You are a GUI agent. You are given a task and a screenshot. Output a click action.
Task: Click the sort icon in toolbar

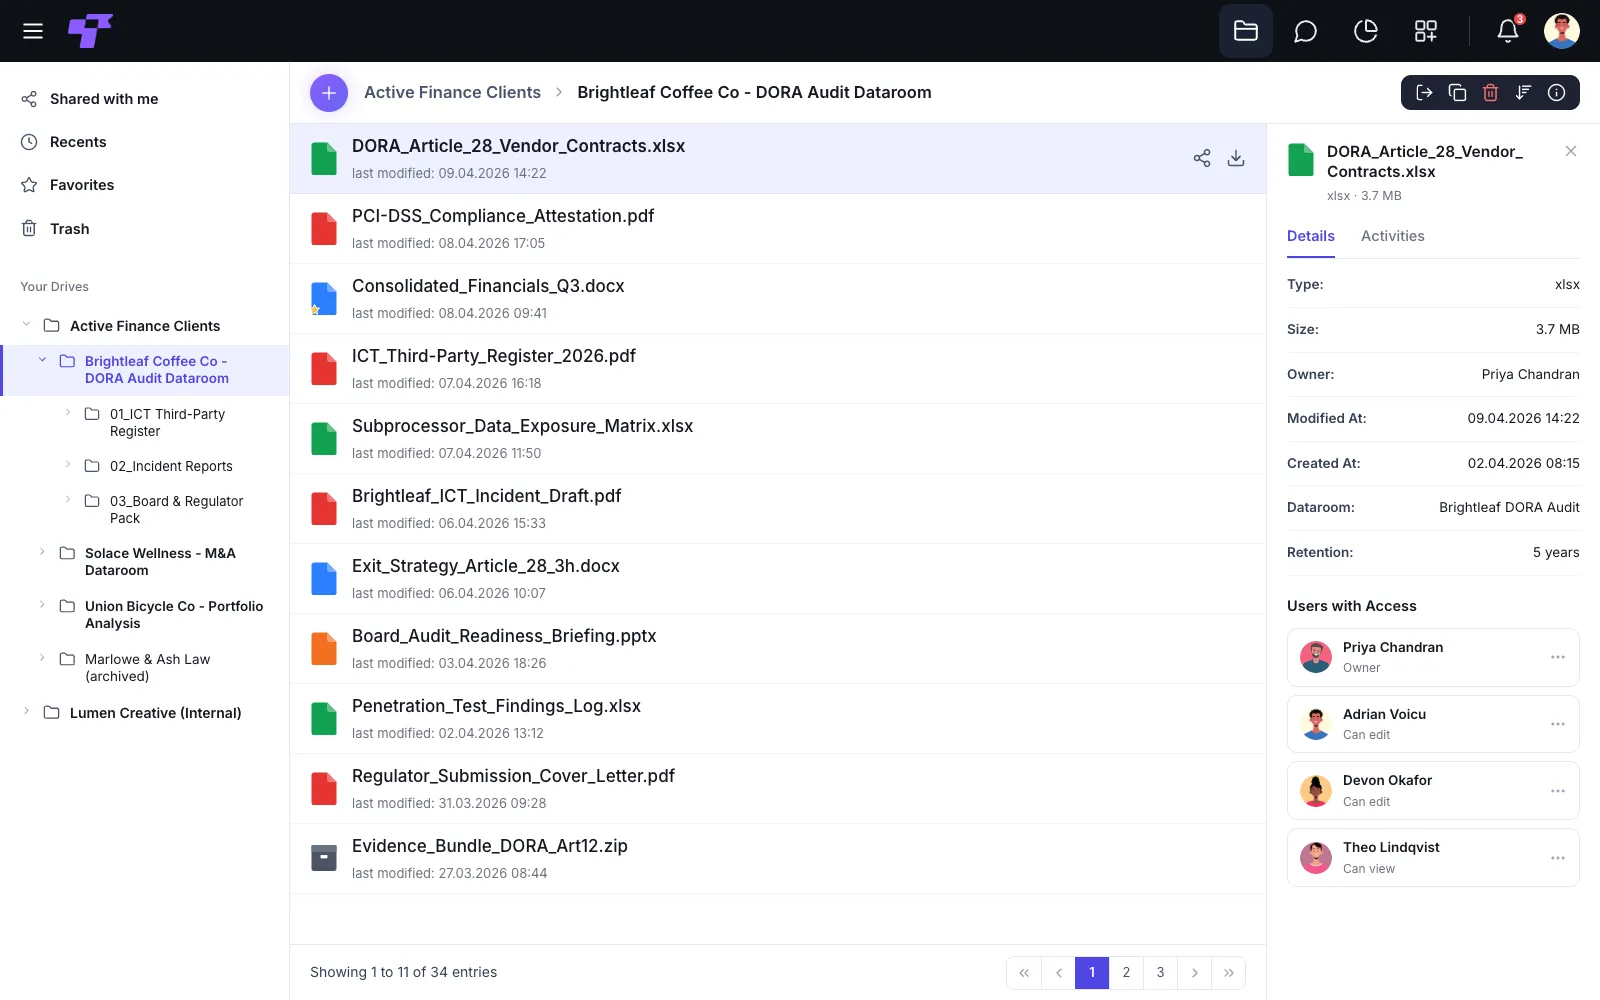[x=1524, y=93]
